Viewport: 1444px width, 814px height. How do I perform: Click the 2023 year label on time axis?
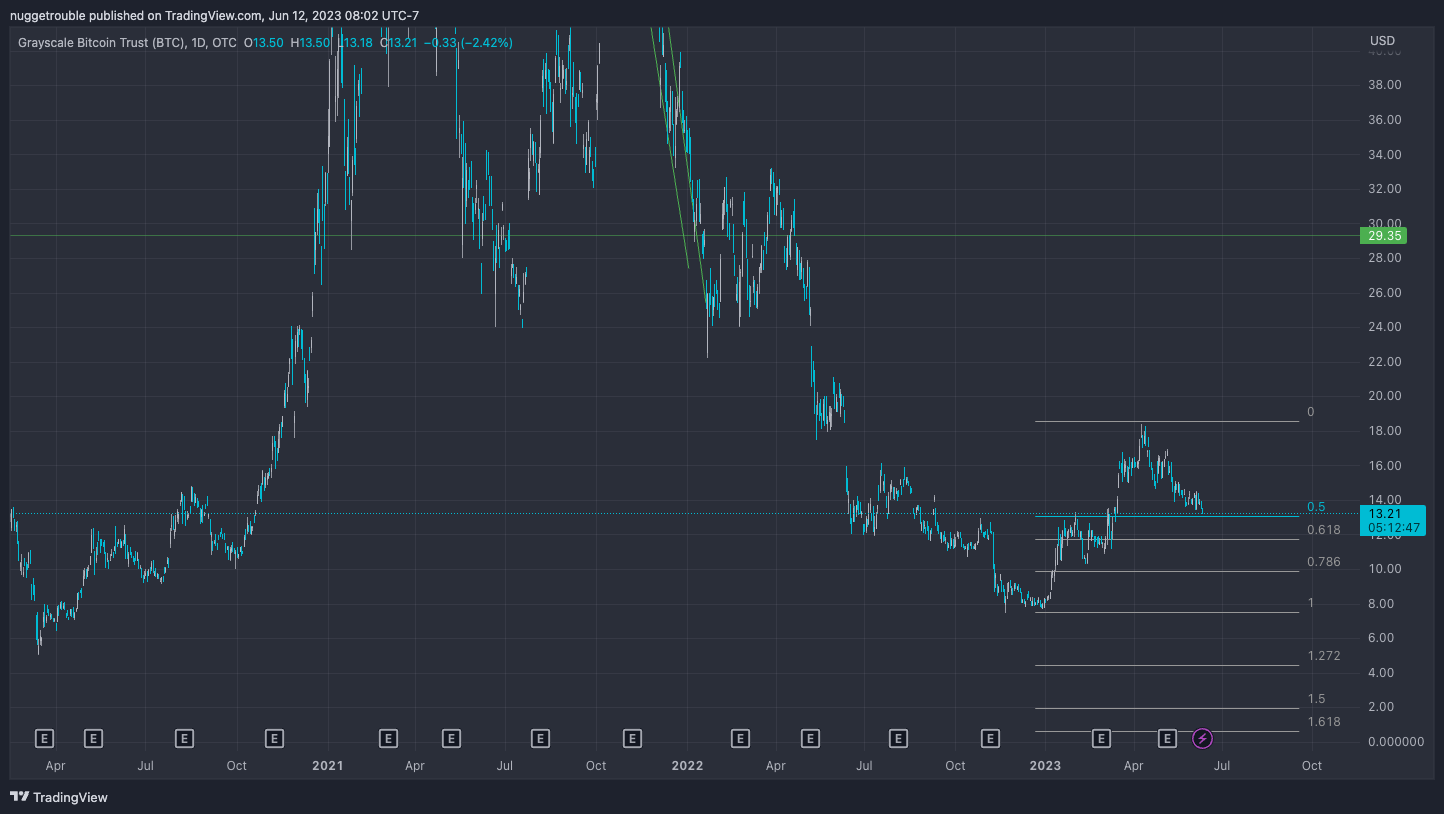click(x=1045, y=766)
